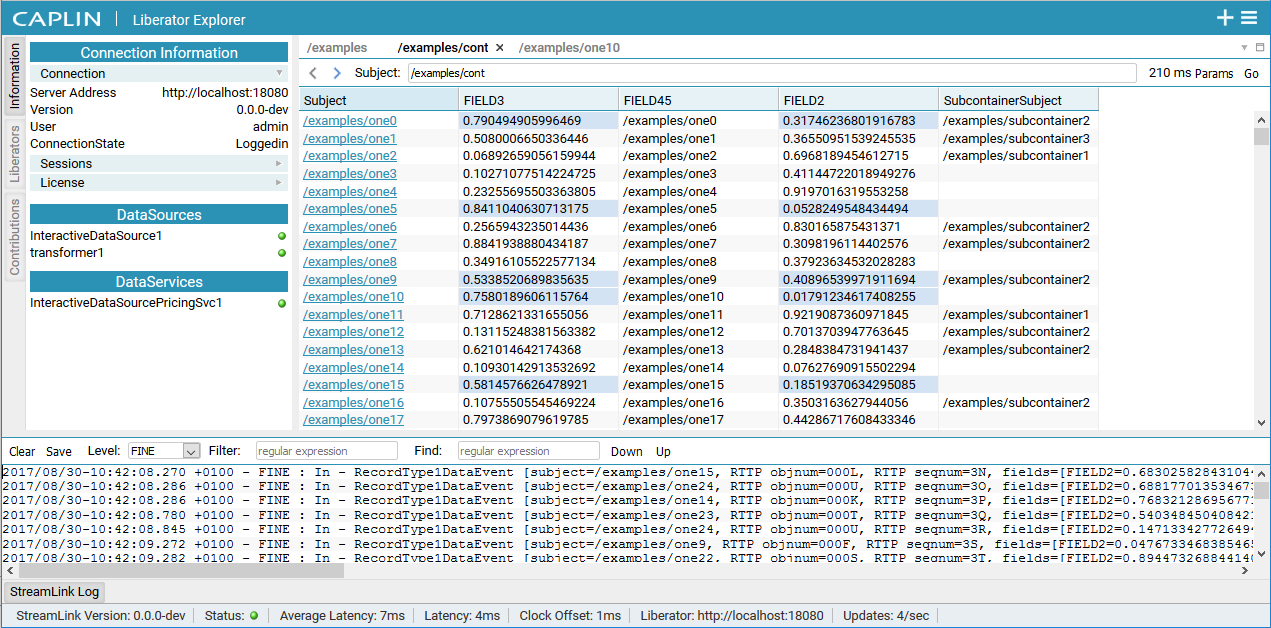Expand the License section
This screenshot has height=628, width=1271.
click(160, 183)
